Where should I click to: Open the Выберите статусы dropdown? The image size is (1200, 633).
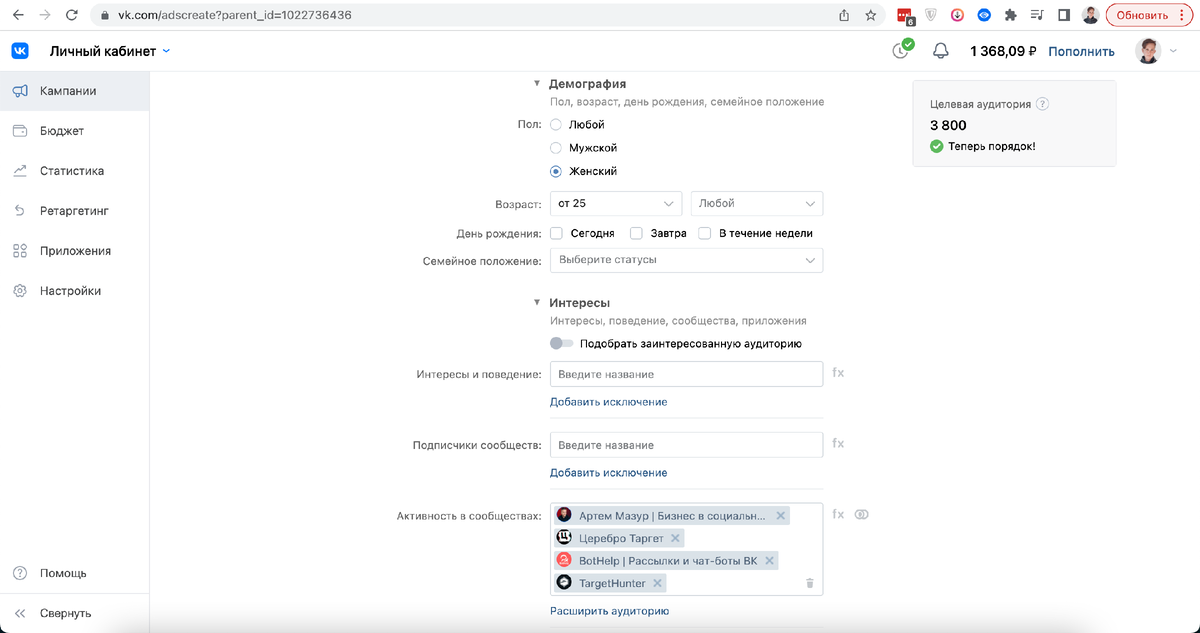point(686,259)
